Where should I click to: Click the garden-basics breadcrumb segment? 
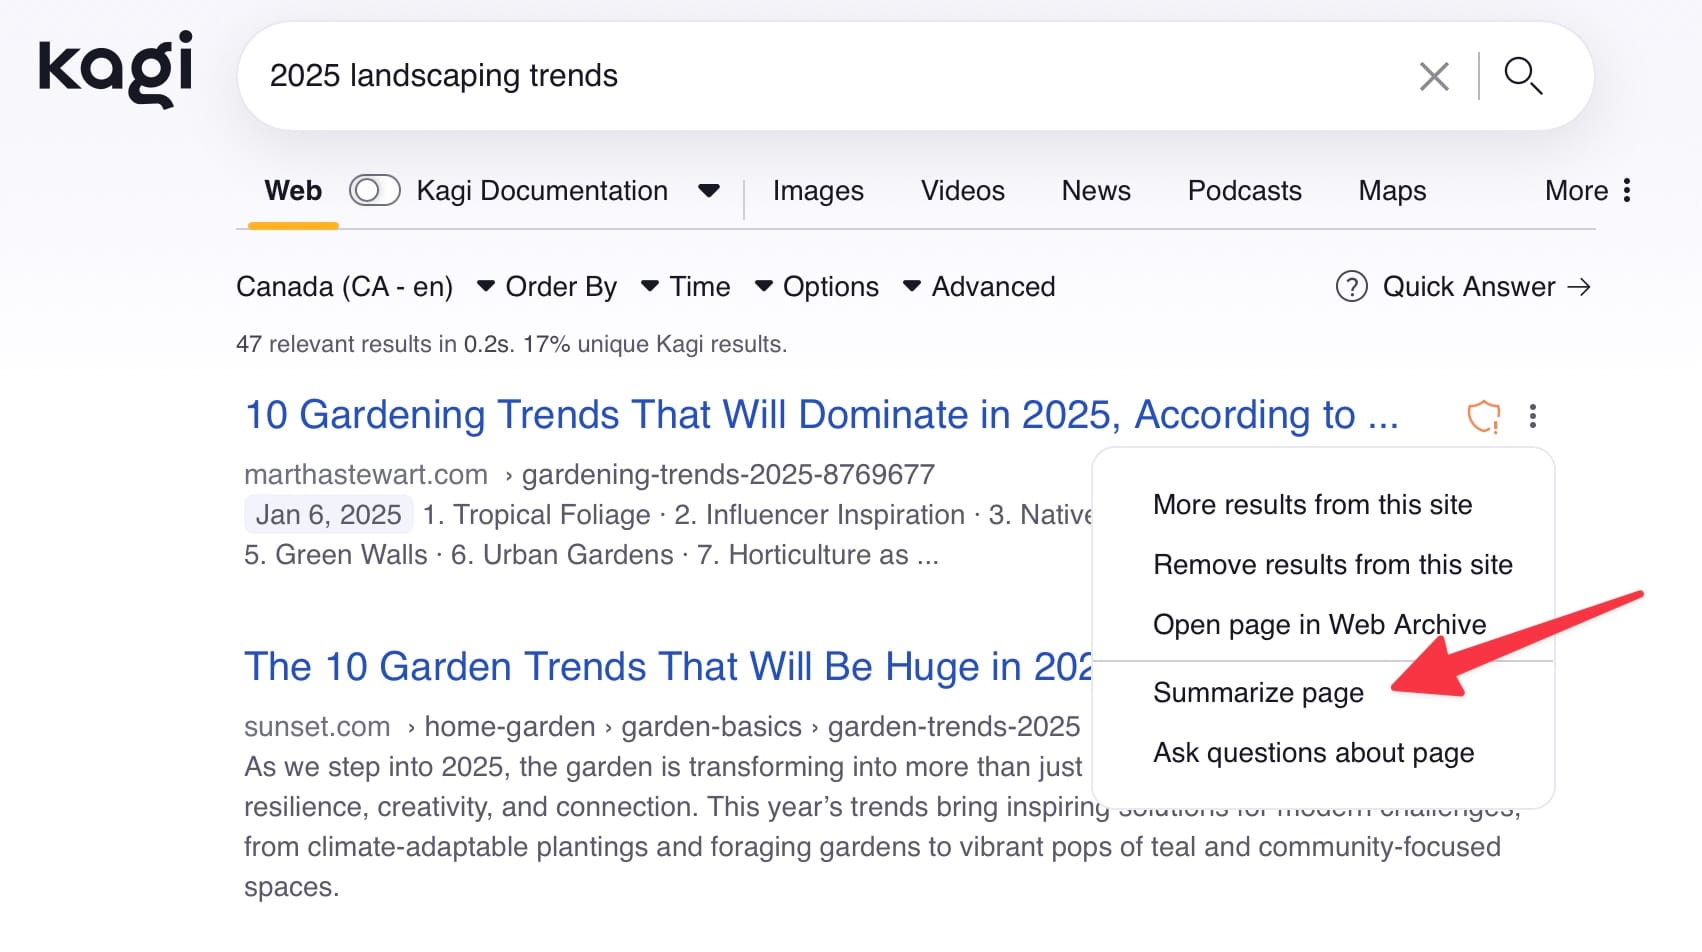point(711,726)
